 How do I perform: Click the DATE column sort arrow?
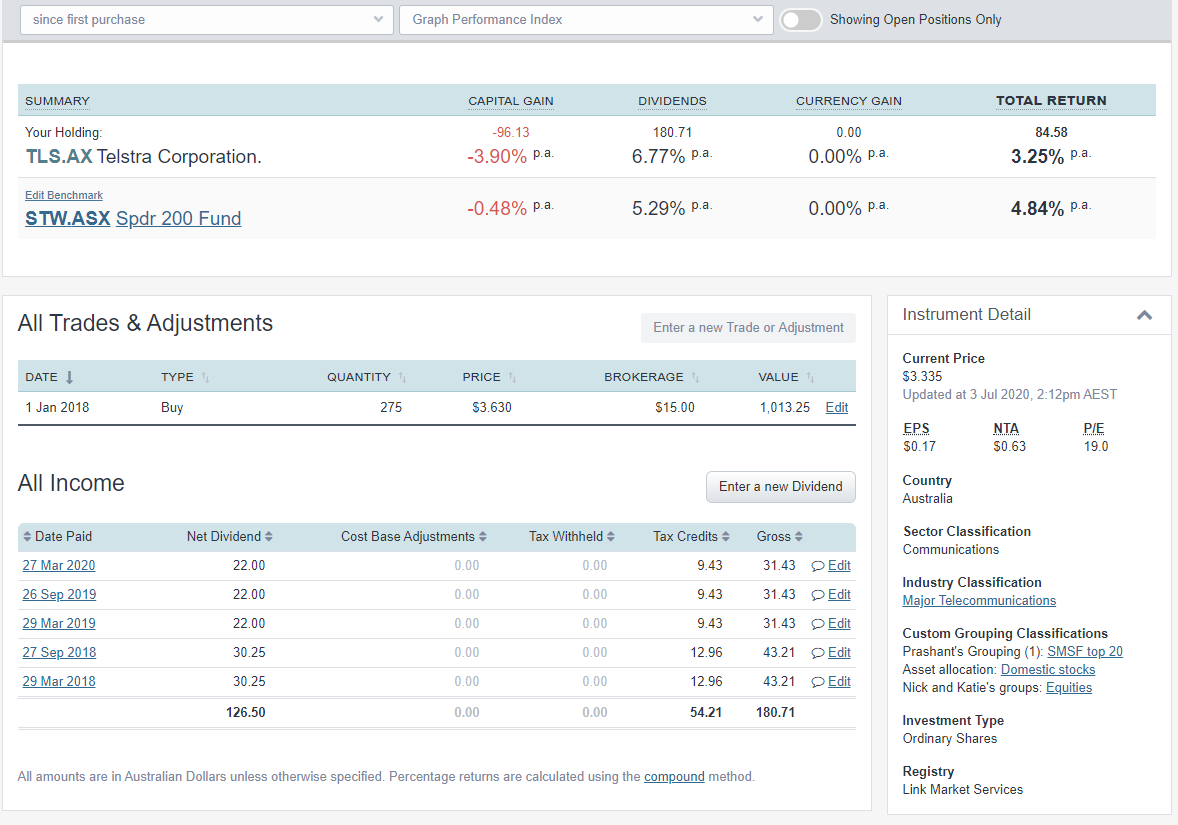click(x=67, y=377)
